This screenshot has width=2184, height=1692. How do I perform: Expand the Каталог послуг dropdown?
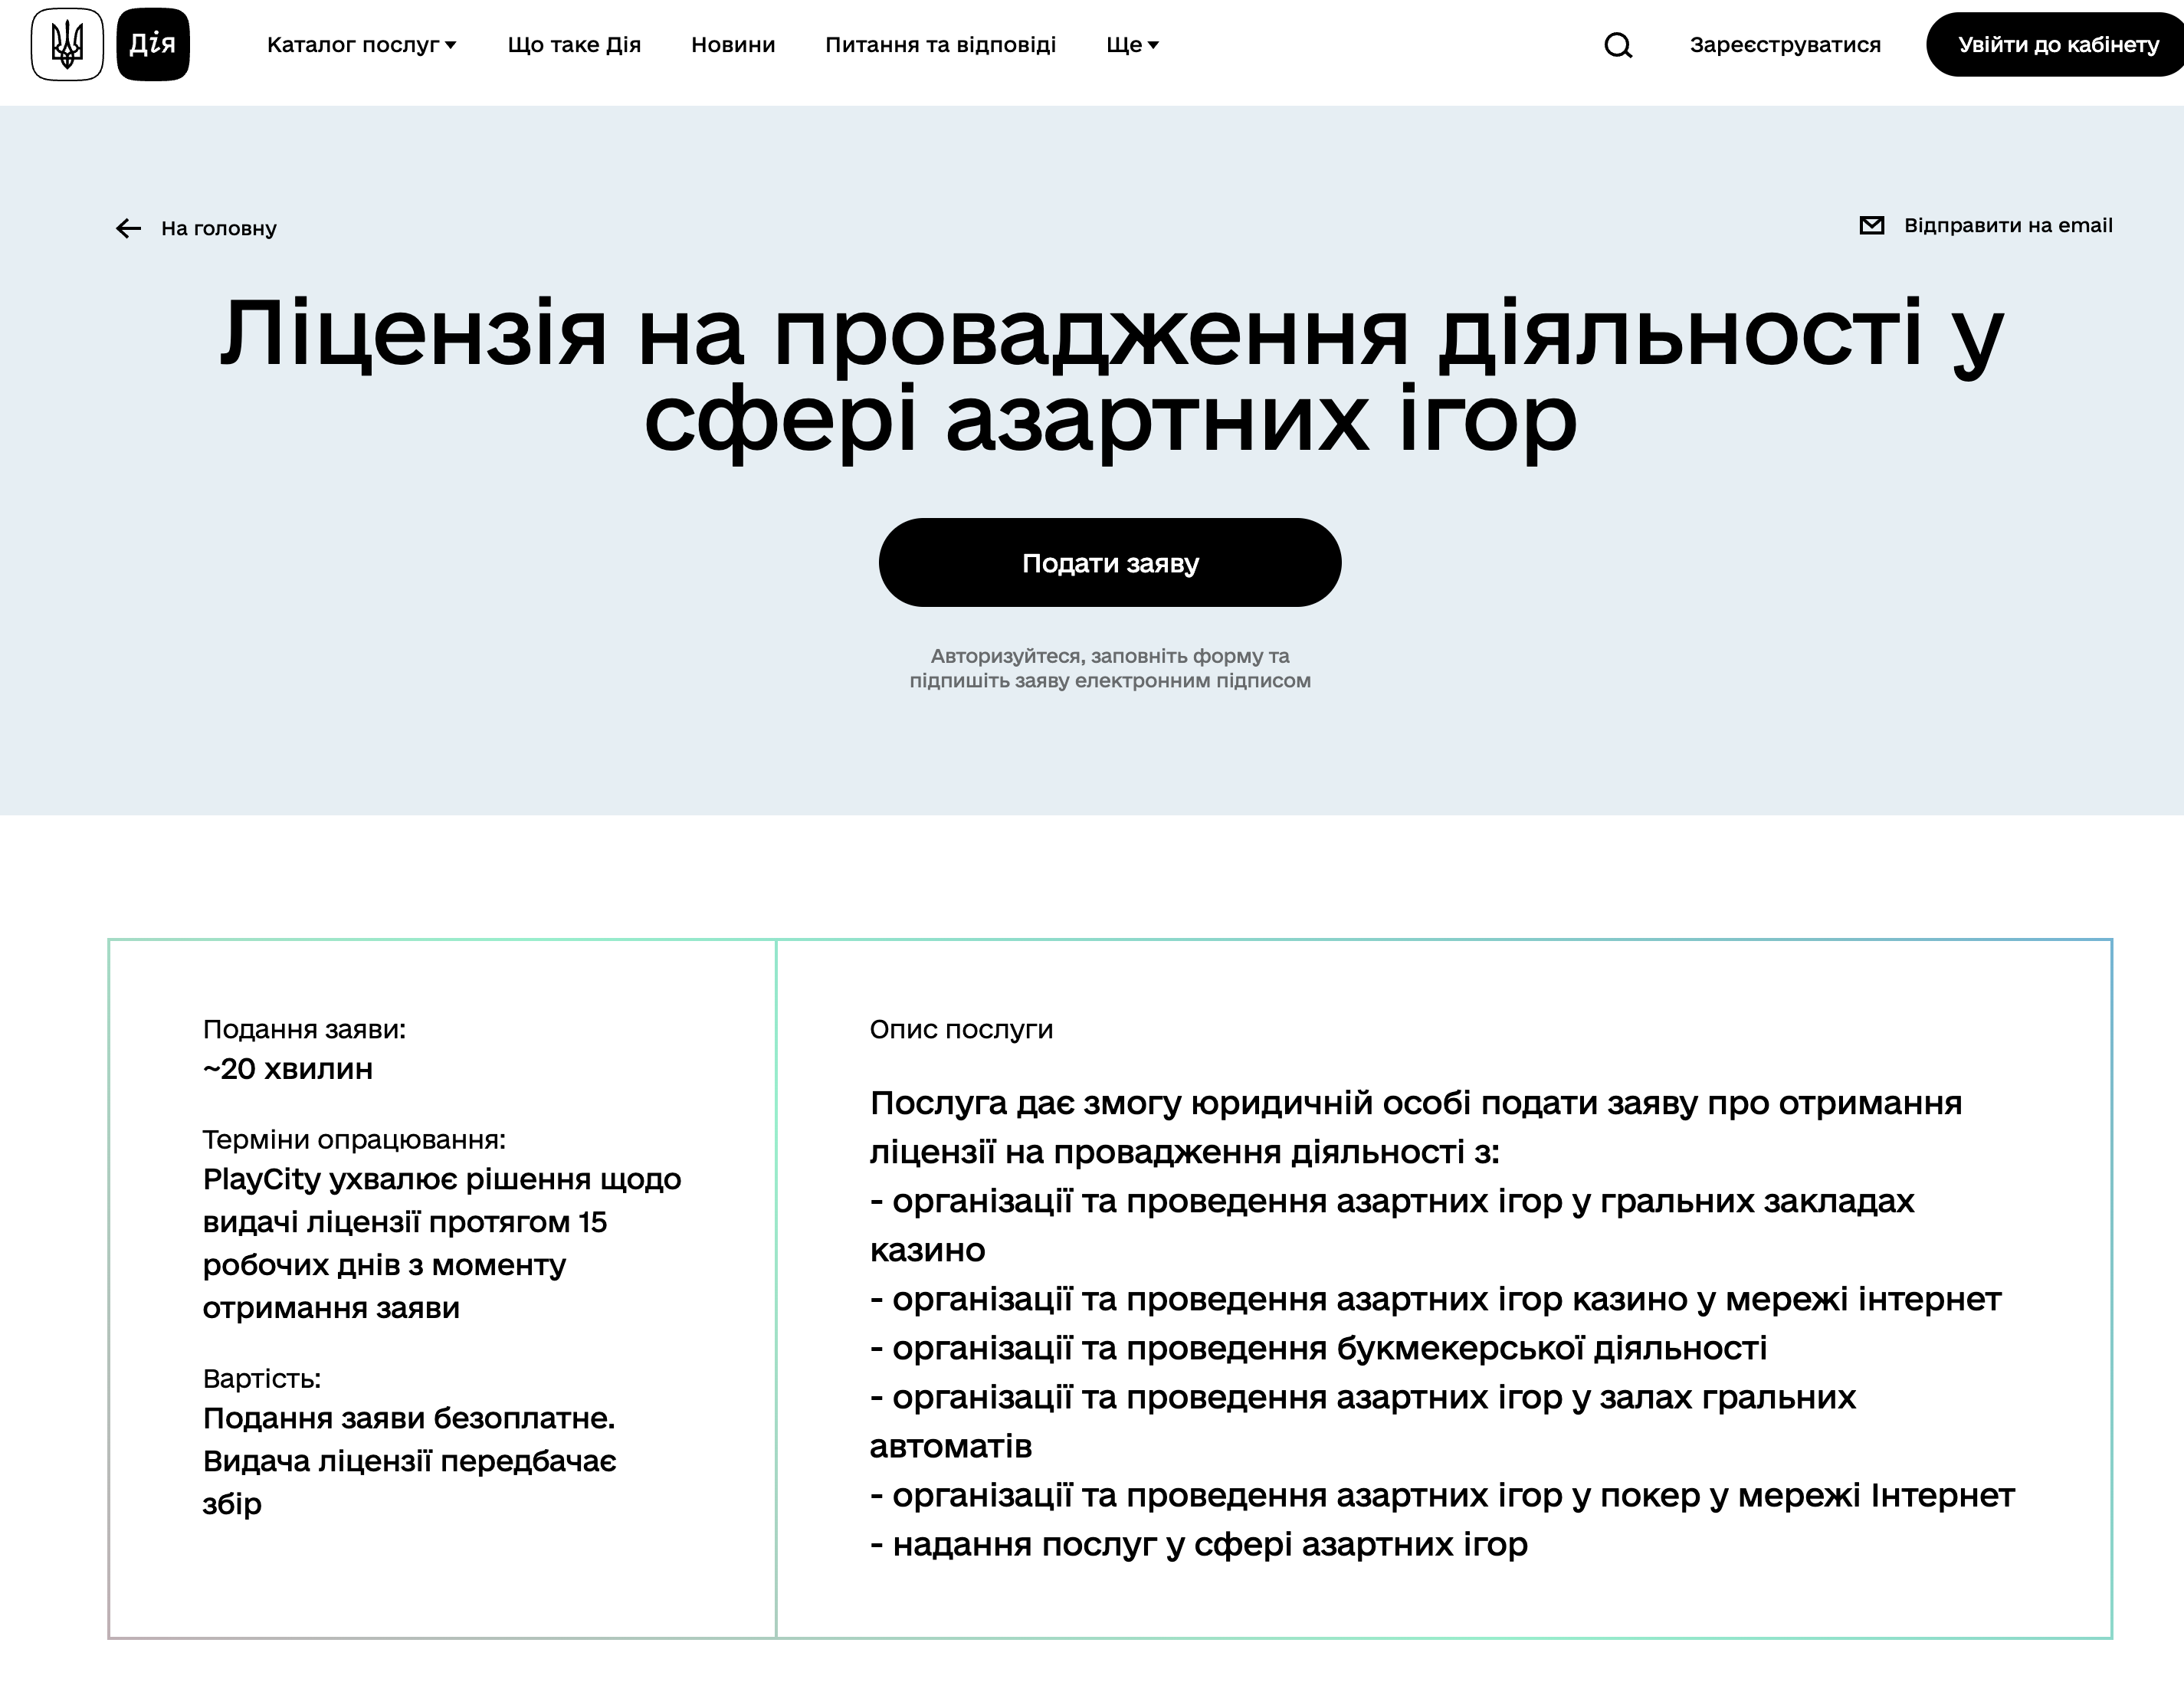pos(362,45)
